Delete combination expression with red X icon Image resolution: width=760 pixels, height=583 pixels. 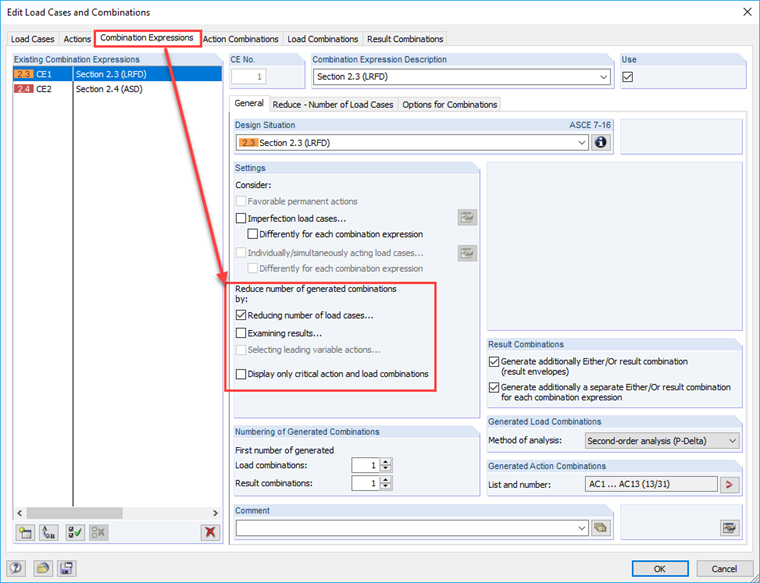[210, 533]
